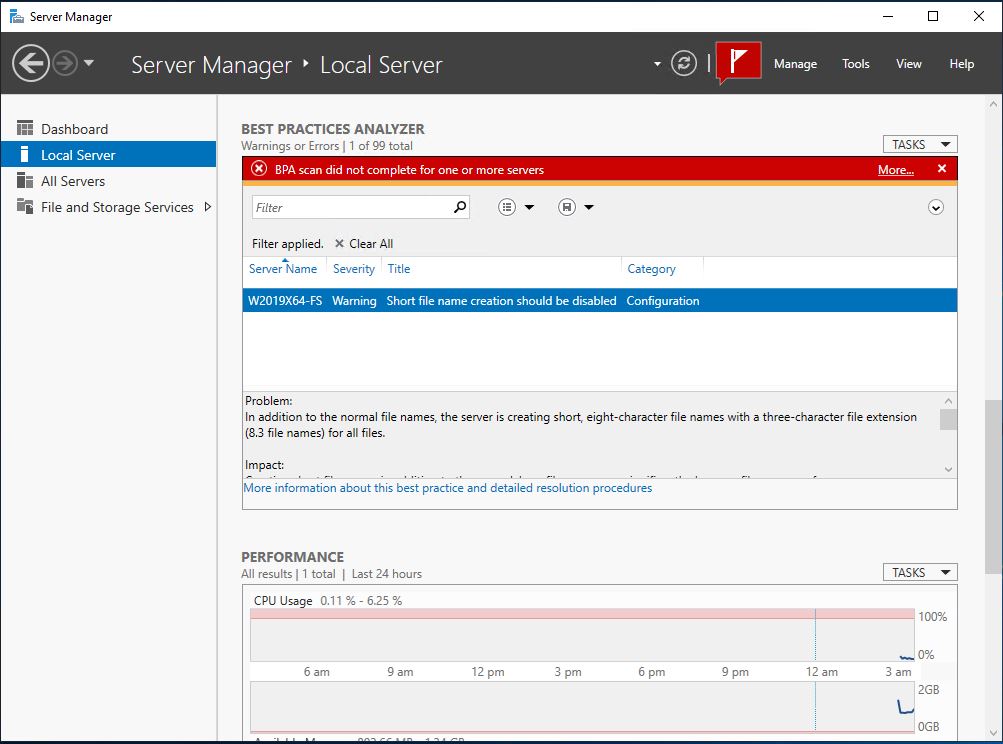This screenshot has width=1003, height=744.
Task: Click the list criteria icon
Action: (507, 207)
